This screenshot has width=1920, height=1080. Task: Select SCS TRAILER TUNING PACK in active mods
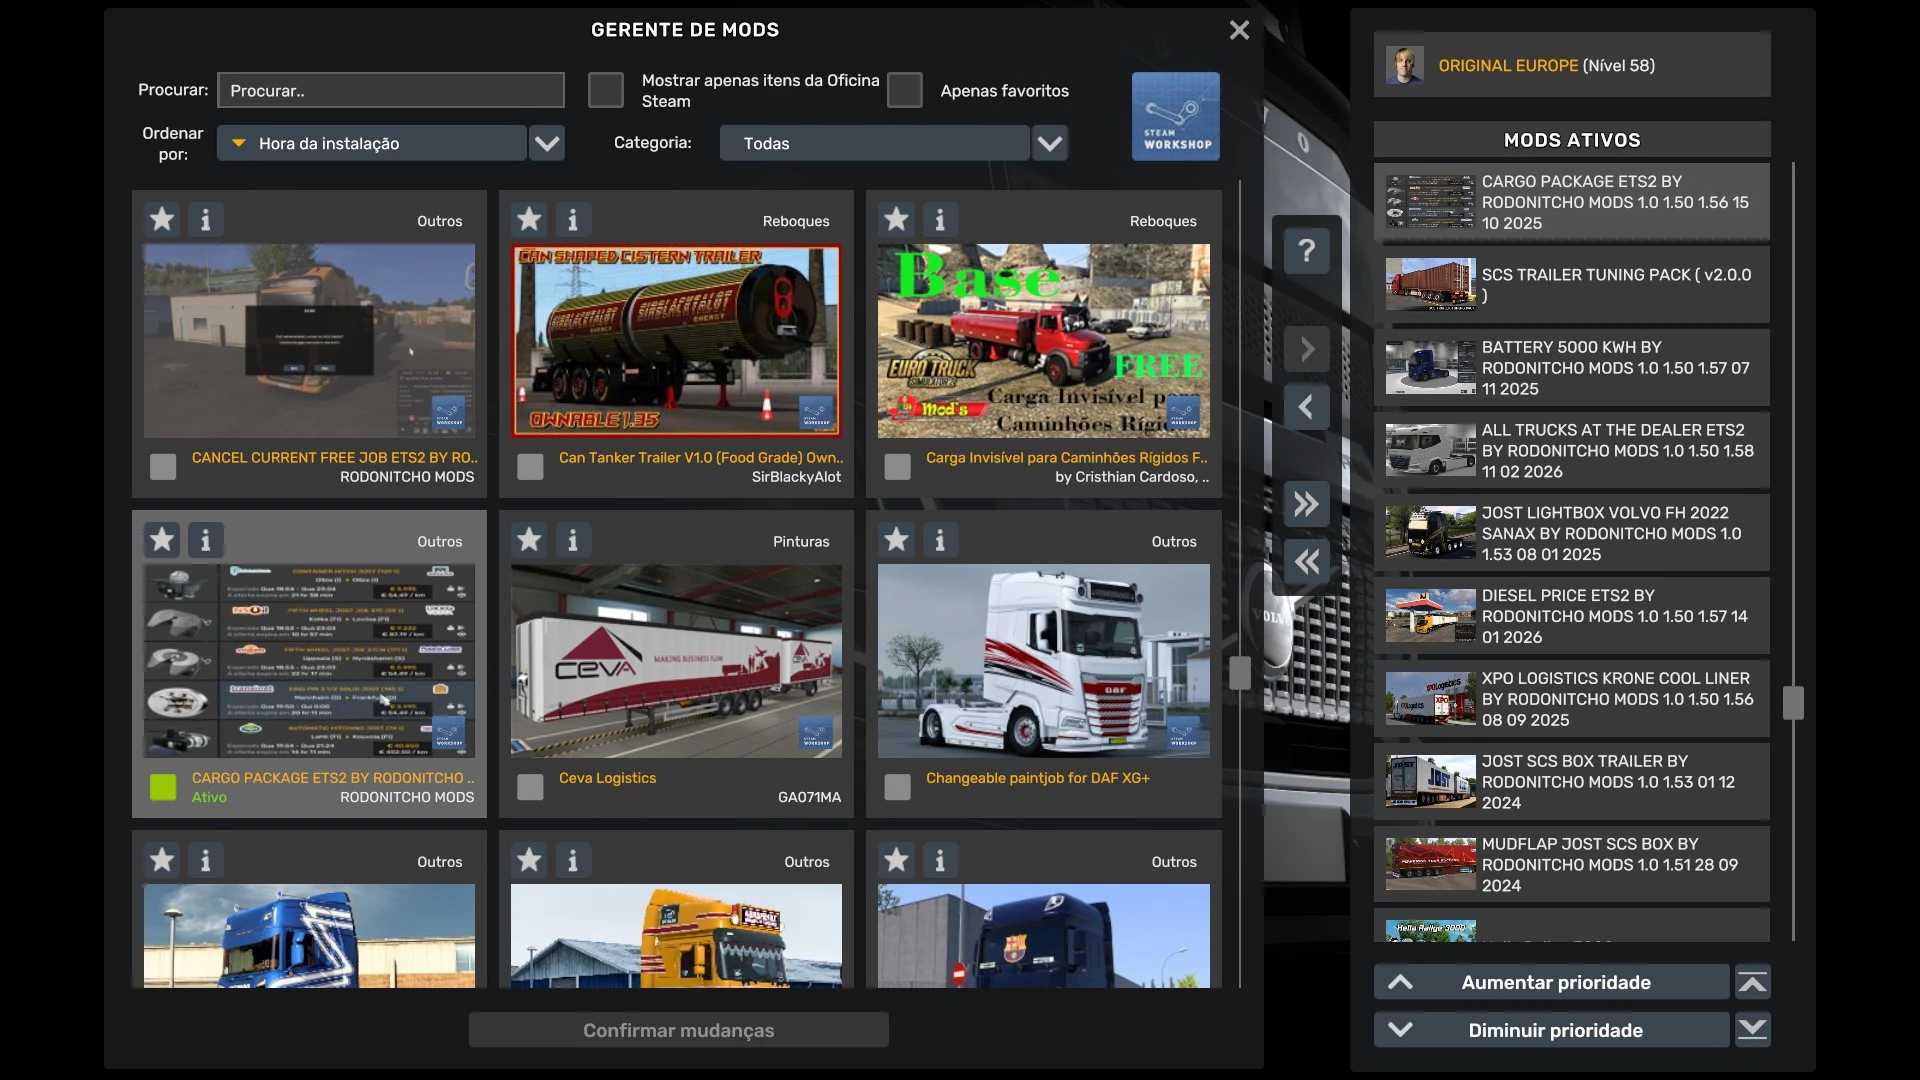click(x=1571, y=285)
